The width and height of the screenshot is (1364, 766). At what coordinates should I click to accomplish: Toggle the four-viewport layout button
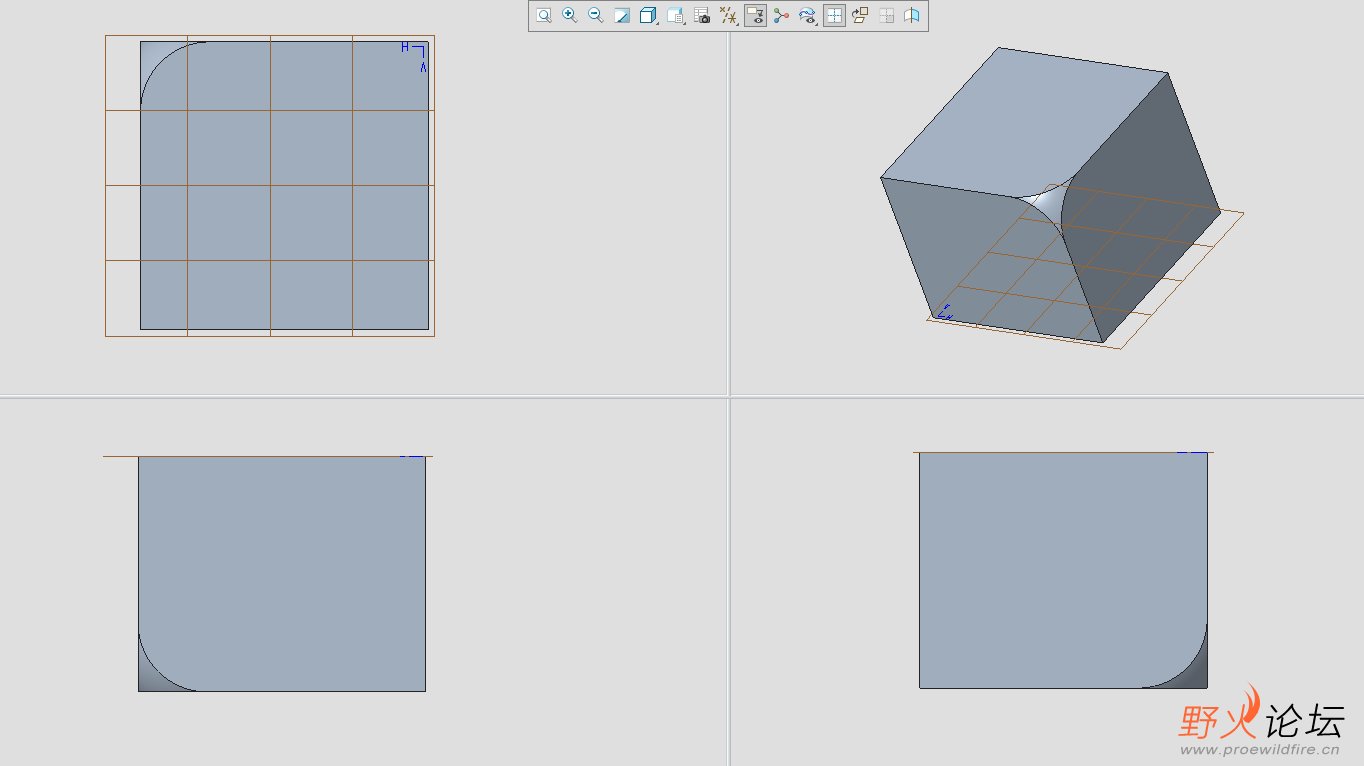tap(833, 15)
